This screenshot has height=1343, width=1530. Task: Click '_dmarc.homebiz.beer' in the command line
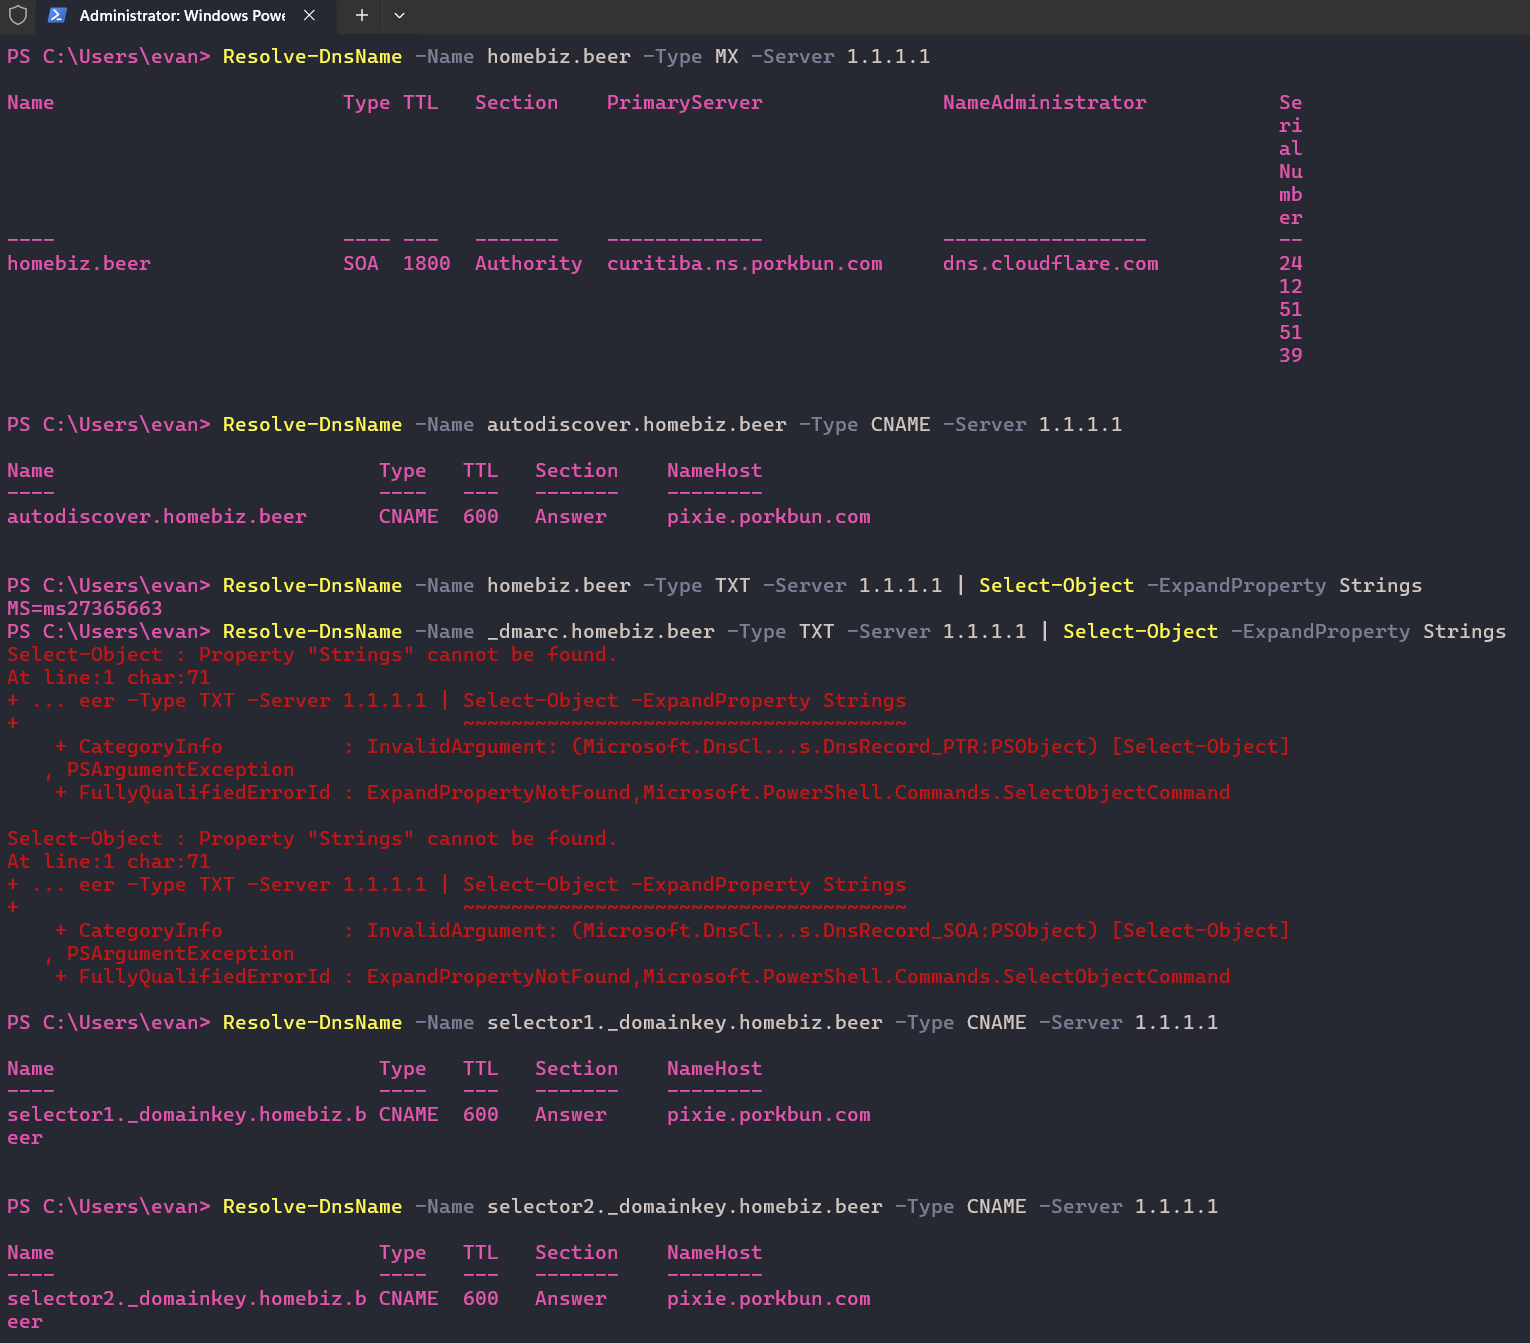(601, 632)
